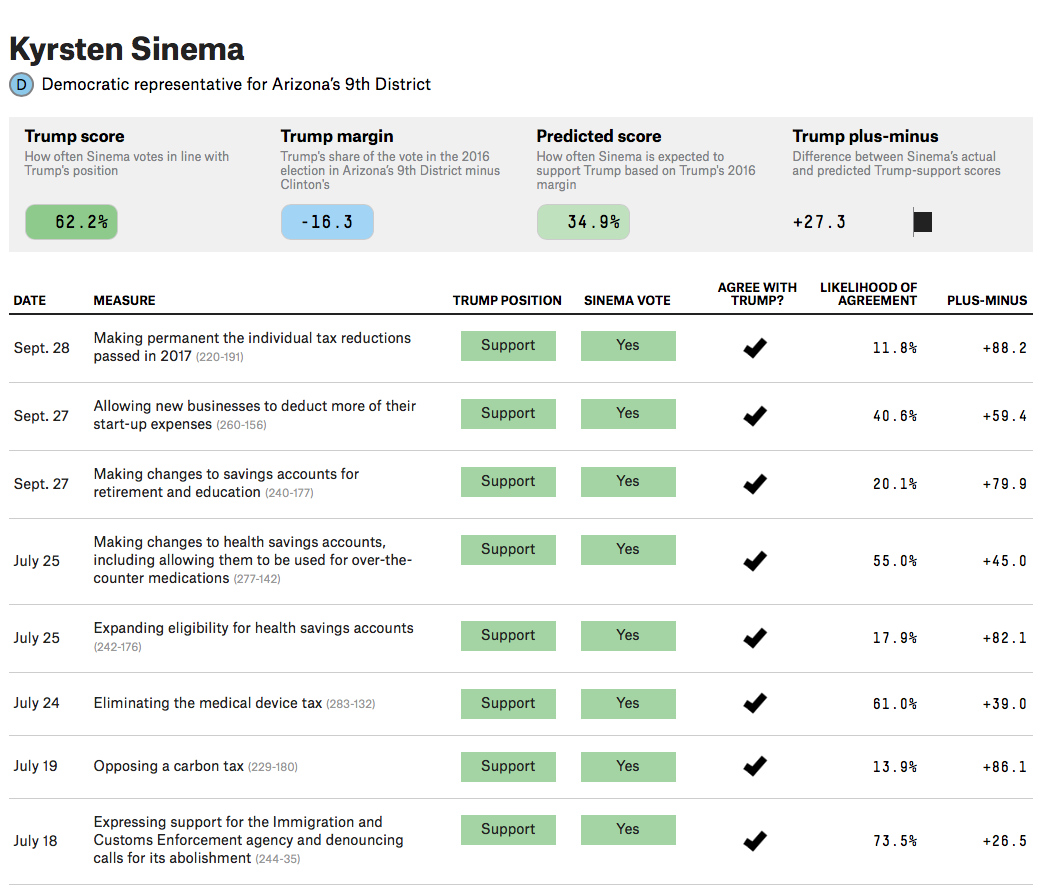The height and width of the screenshot is (894, 1038).
Task: Click the green 62.2% Trump score badge
Action: pos(71,222)
